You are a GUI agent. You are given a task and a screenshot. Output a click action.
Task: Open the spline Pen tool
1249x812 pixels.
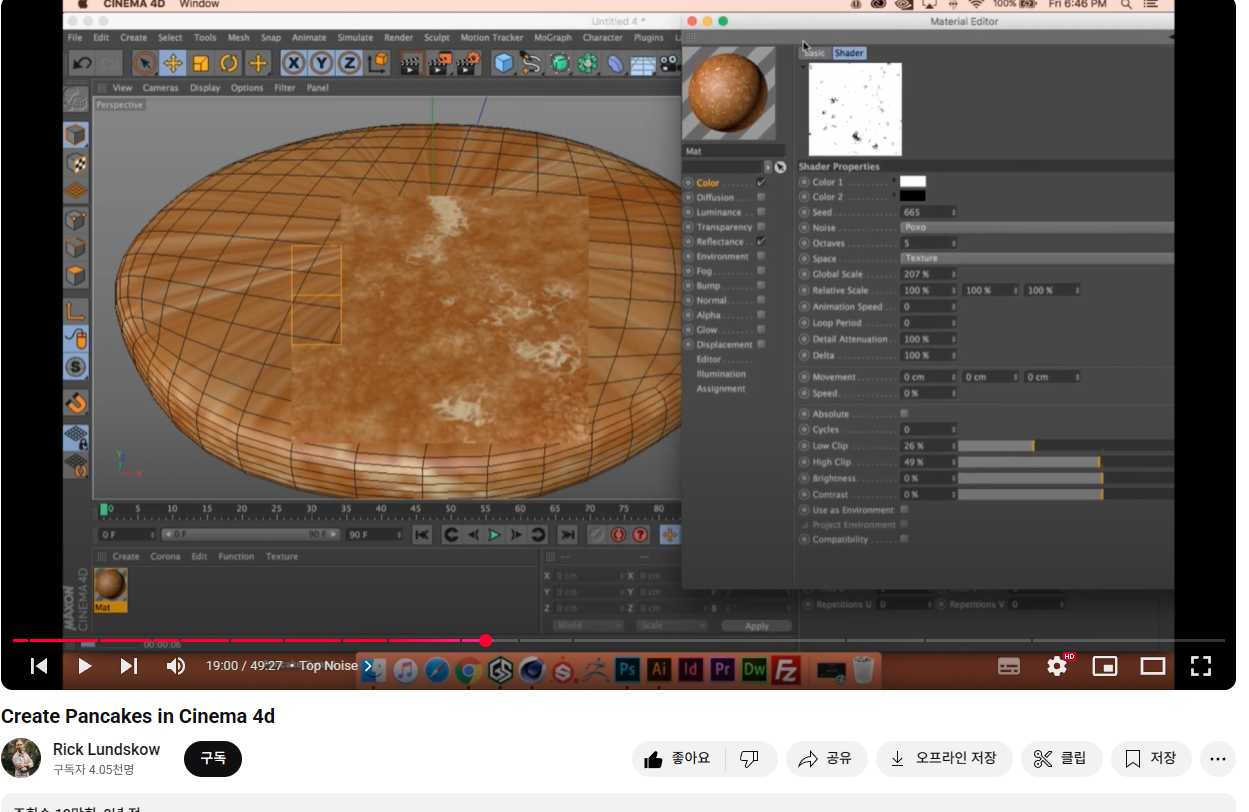click(x=531, y=64)
